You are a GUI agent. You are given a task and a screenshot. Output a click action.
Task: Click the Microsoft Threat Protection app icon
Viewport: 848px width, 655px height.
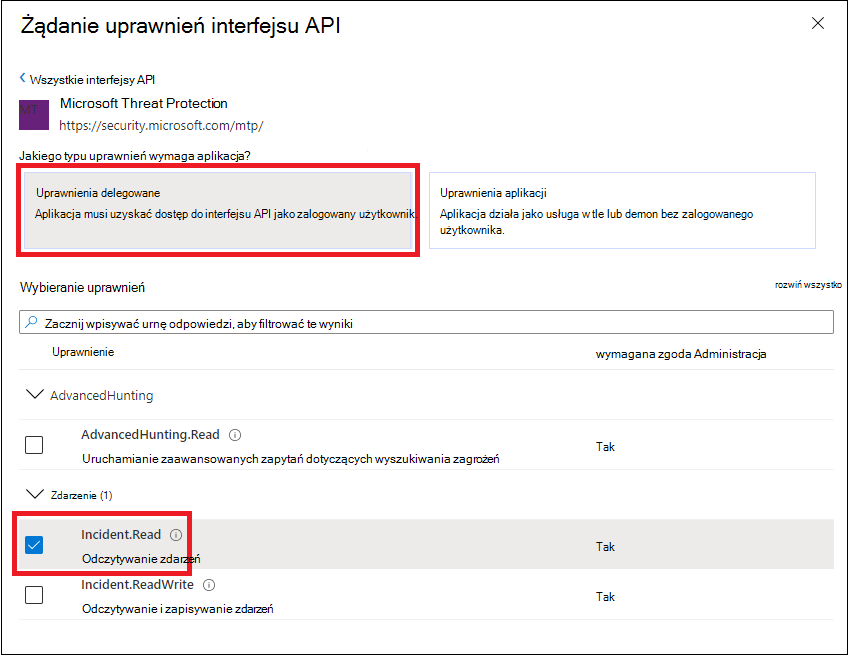point(34,115)
